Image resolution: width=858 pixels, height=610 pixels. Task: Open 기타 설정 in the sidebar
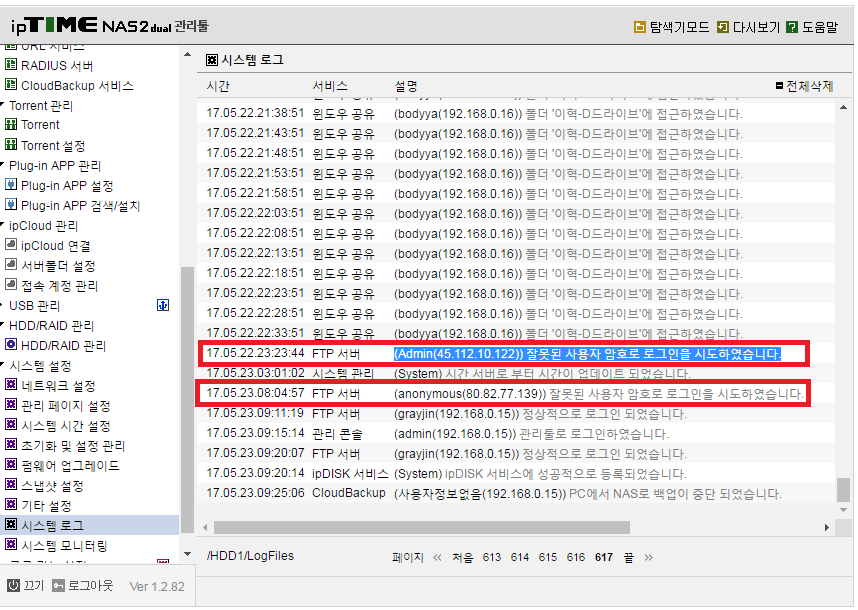pos(46,506)
